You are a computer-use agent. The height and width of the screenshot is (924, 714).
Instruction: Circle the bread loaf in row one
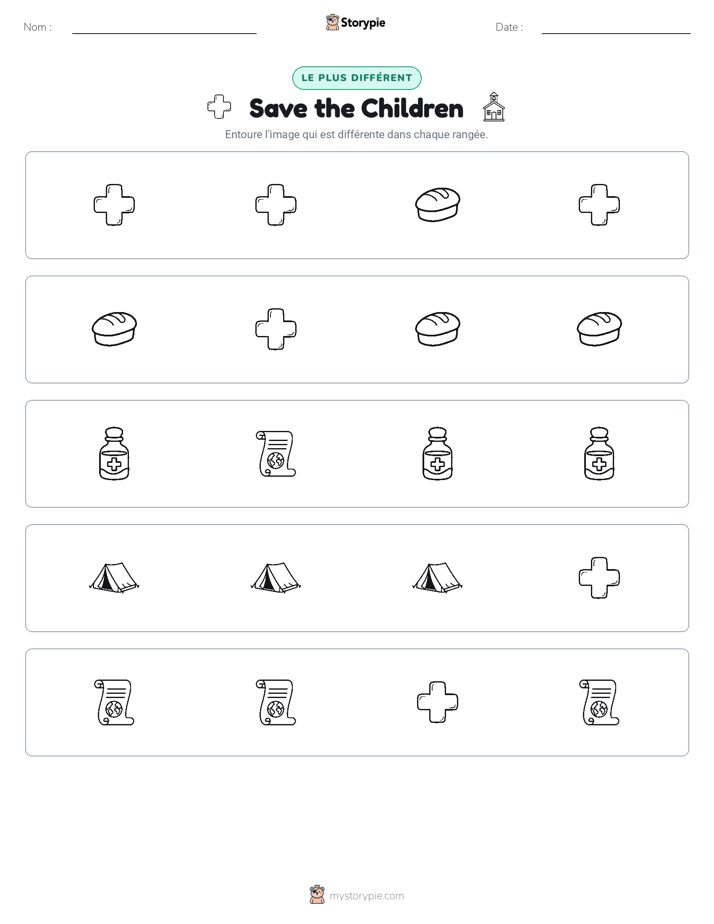pyautogui.click(x=437, y=204)
